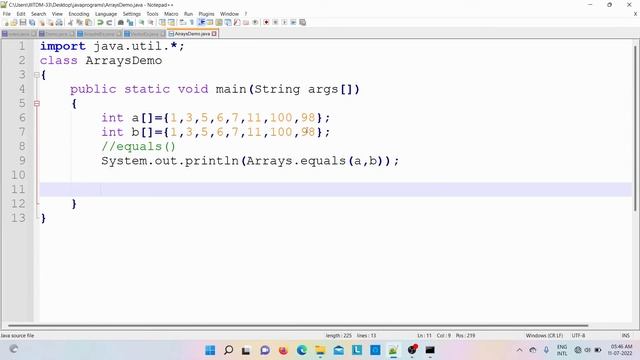Click Windows (CR LF) in status bar
Screen dimensions: 640x360
pos(544,336)
